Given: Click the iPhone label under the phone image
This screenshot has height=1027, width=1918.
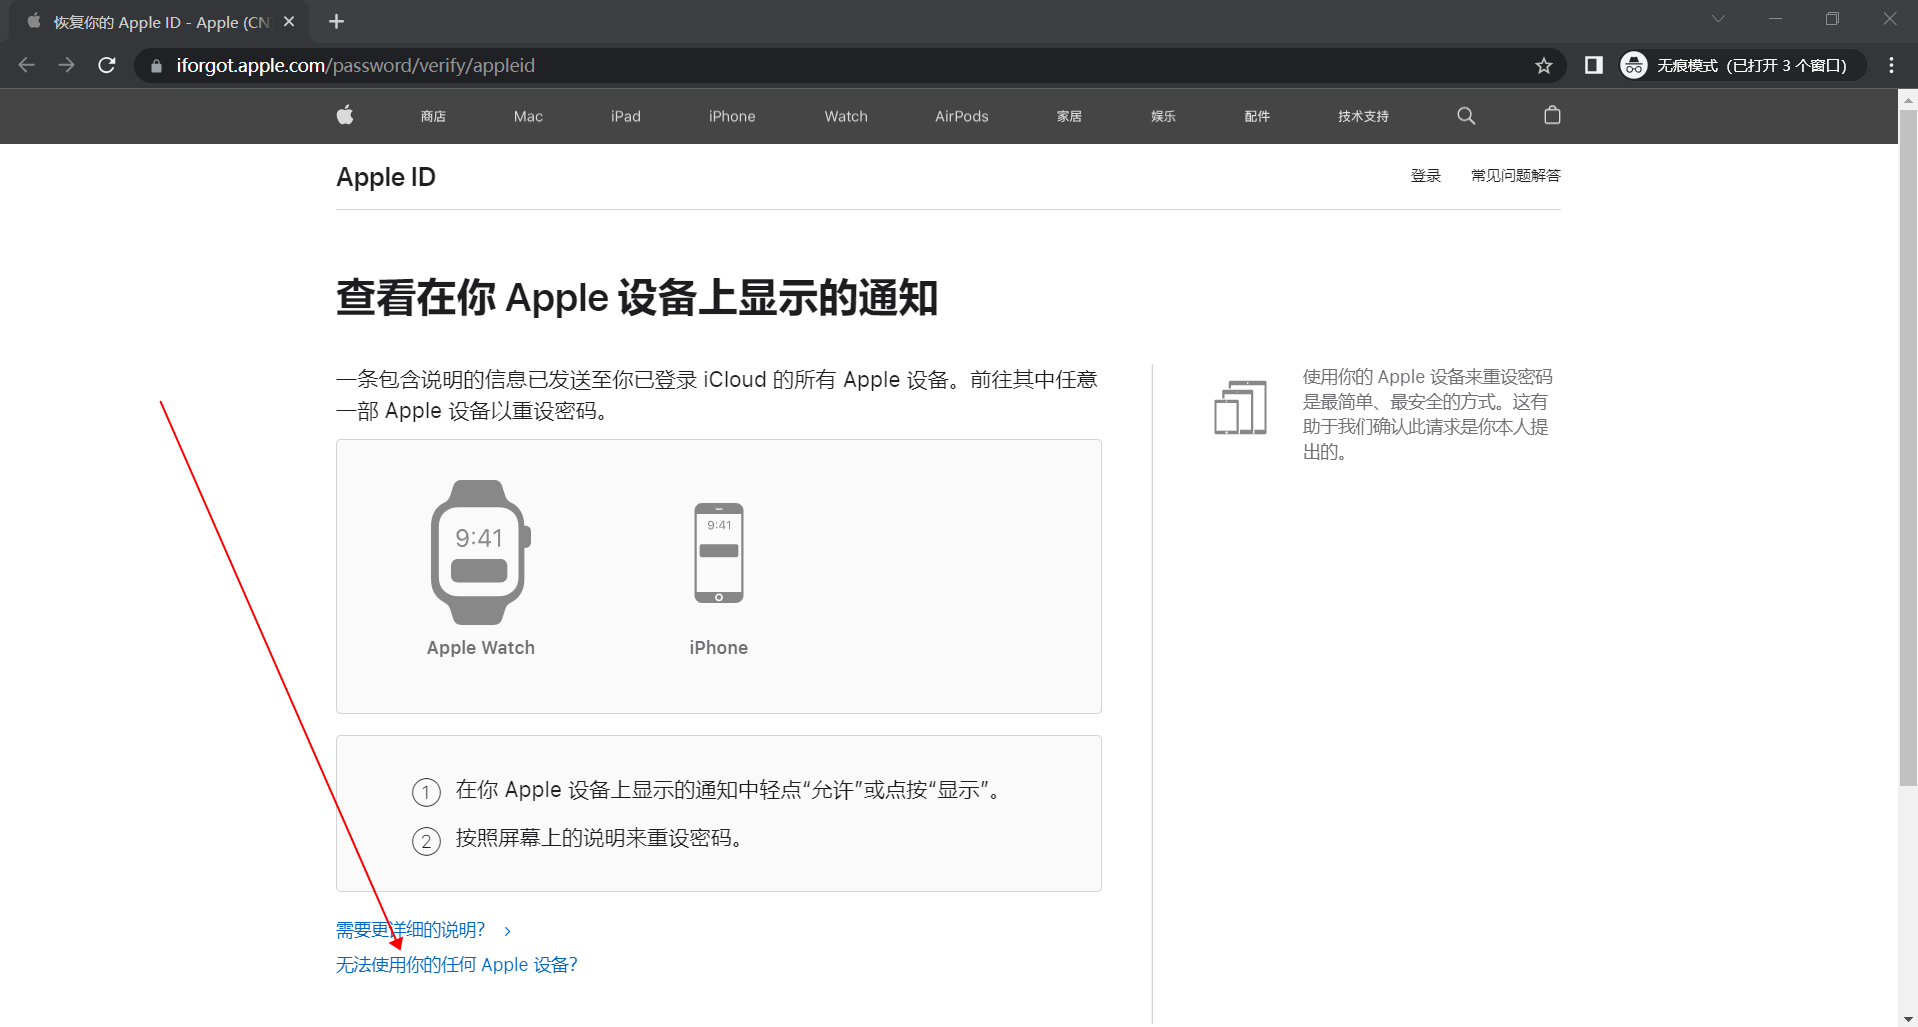Looking at the screenshot, I should pos(718,648).
